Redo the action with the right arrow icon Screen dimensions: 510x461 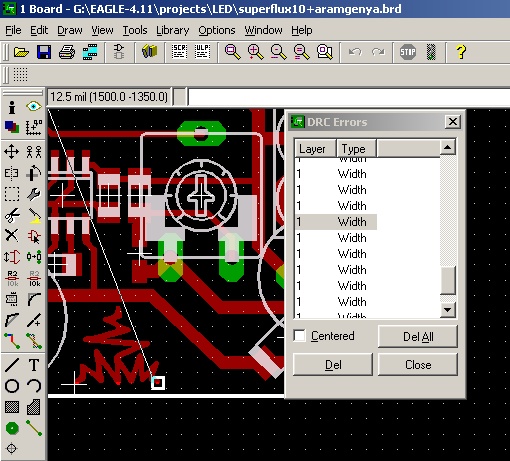378,52
